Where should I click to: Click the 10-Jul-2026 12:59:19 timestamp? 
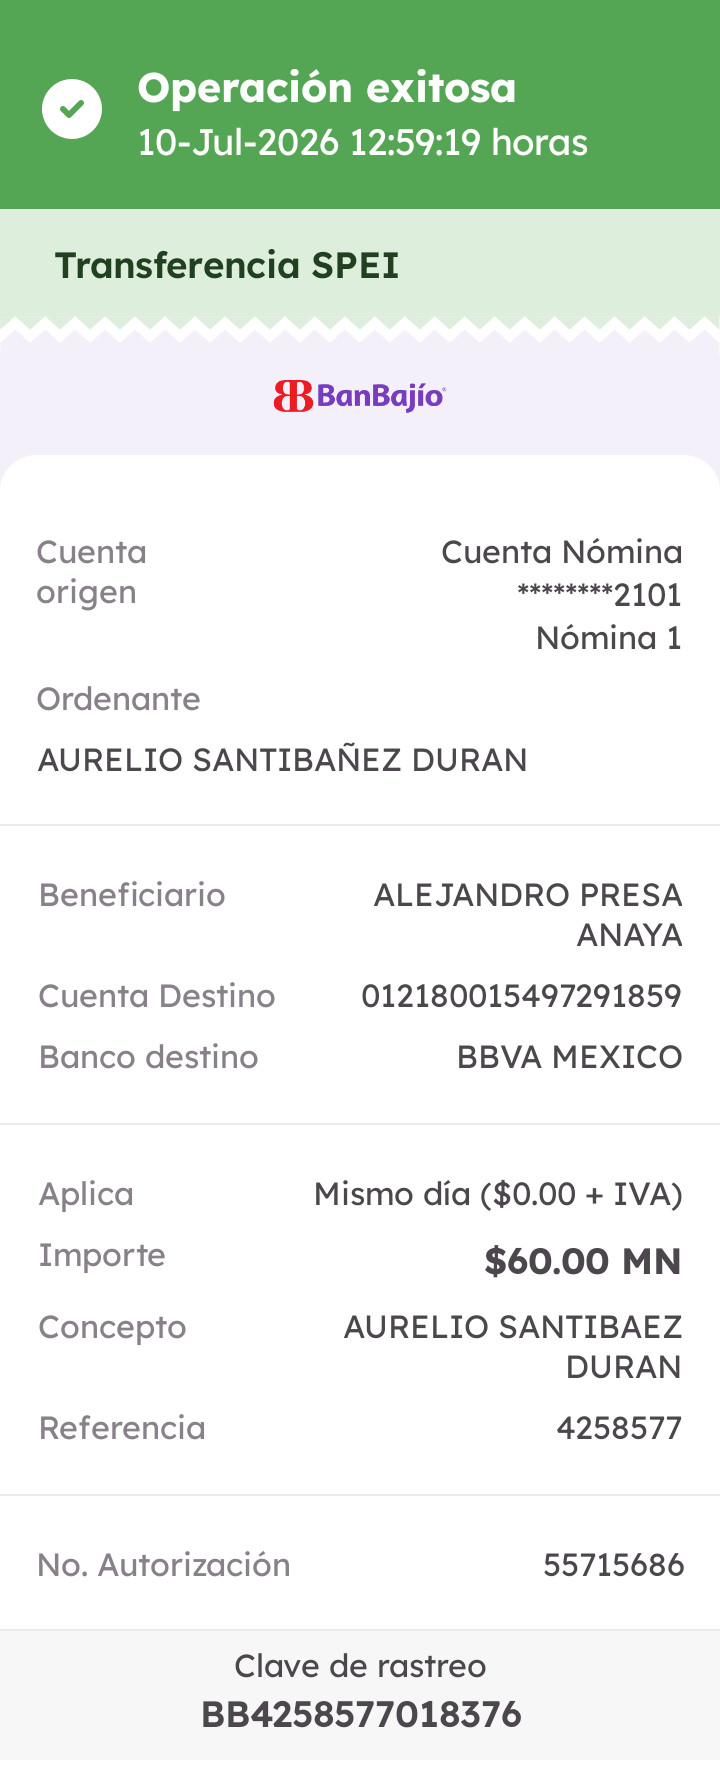(x=363, y=143)
